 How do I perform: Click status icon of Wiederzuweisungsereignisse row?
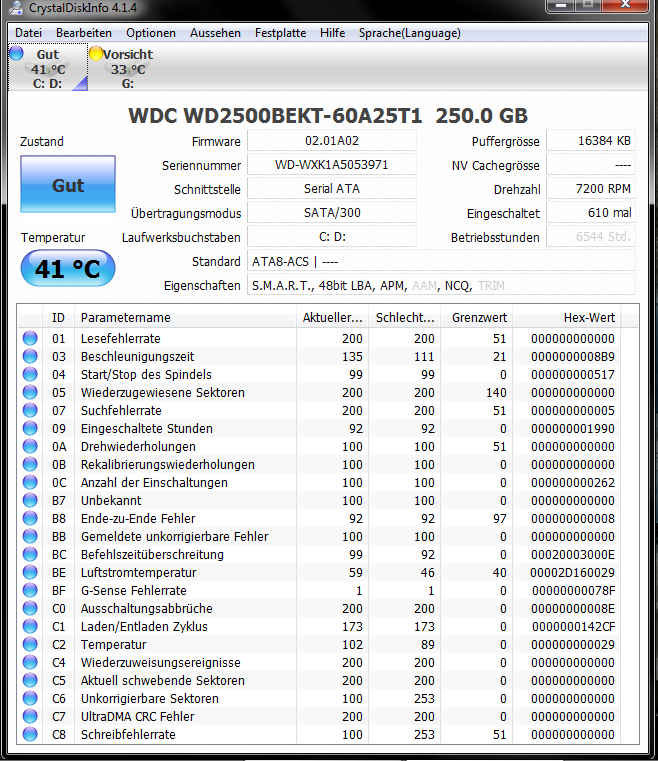30,662
